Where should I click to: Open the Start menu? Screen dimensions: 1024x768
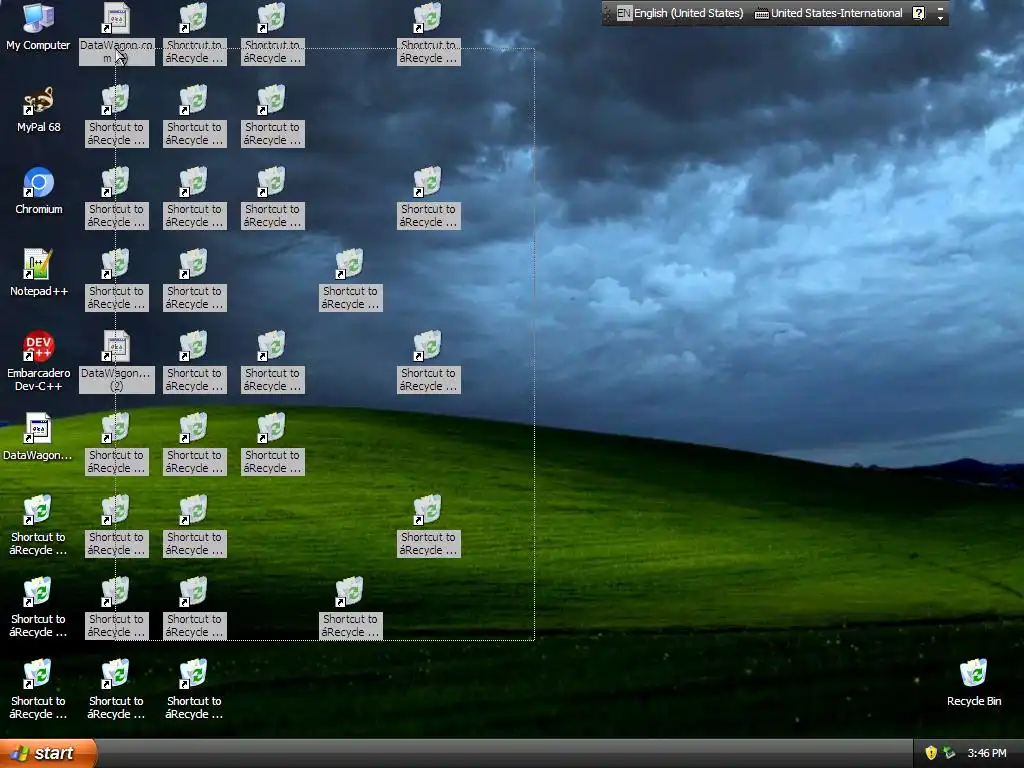(x=48, y=753)
